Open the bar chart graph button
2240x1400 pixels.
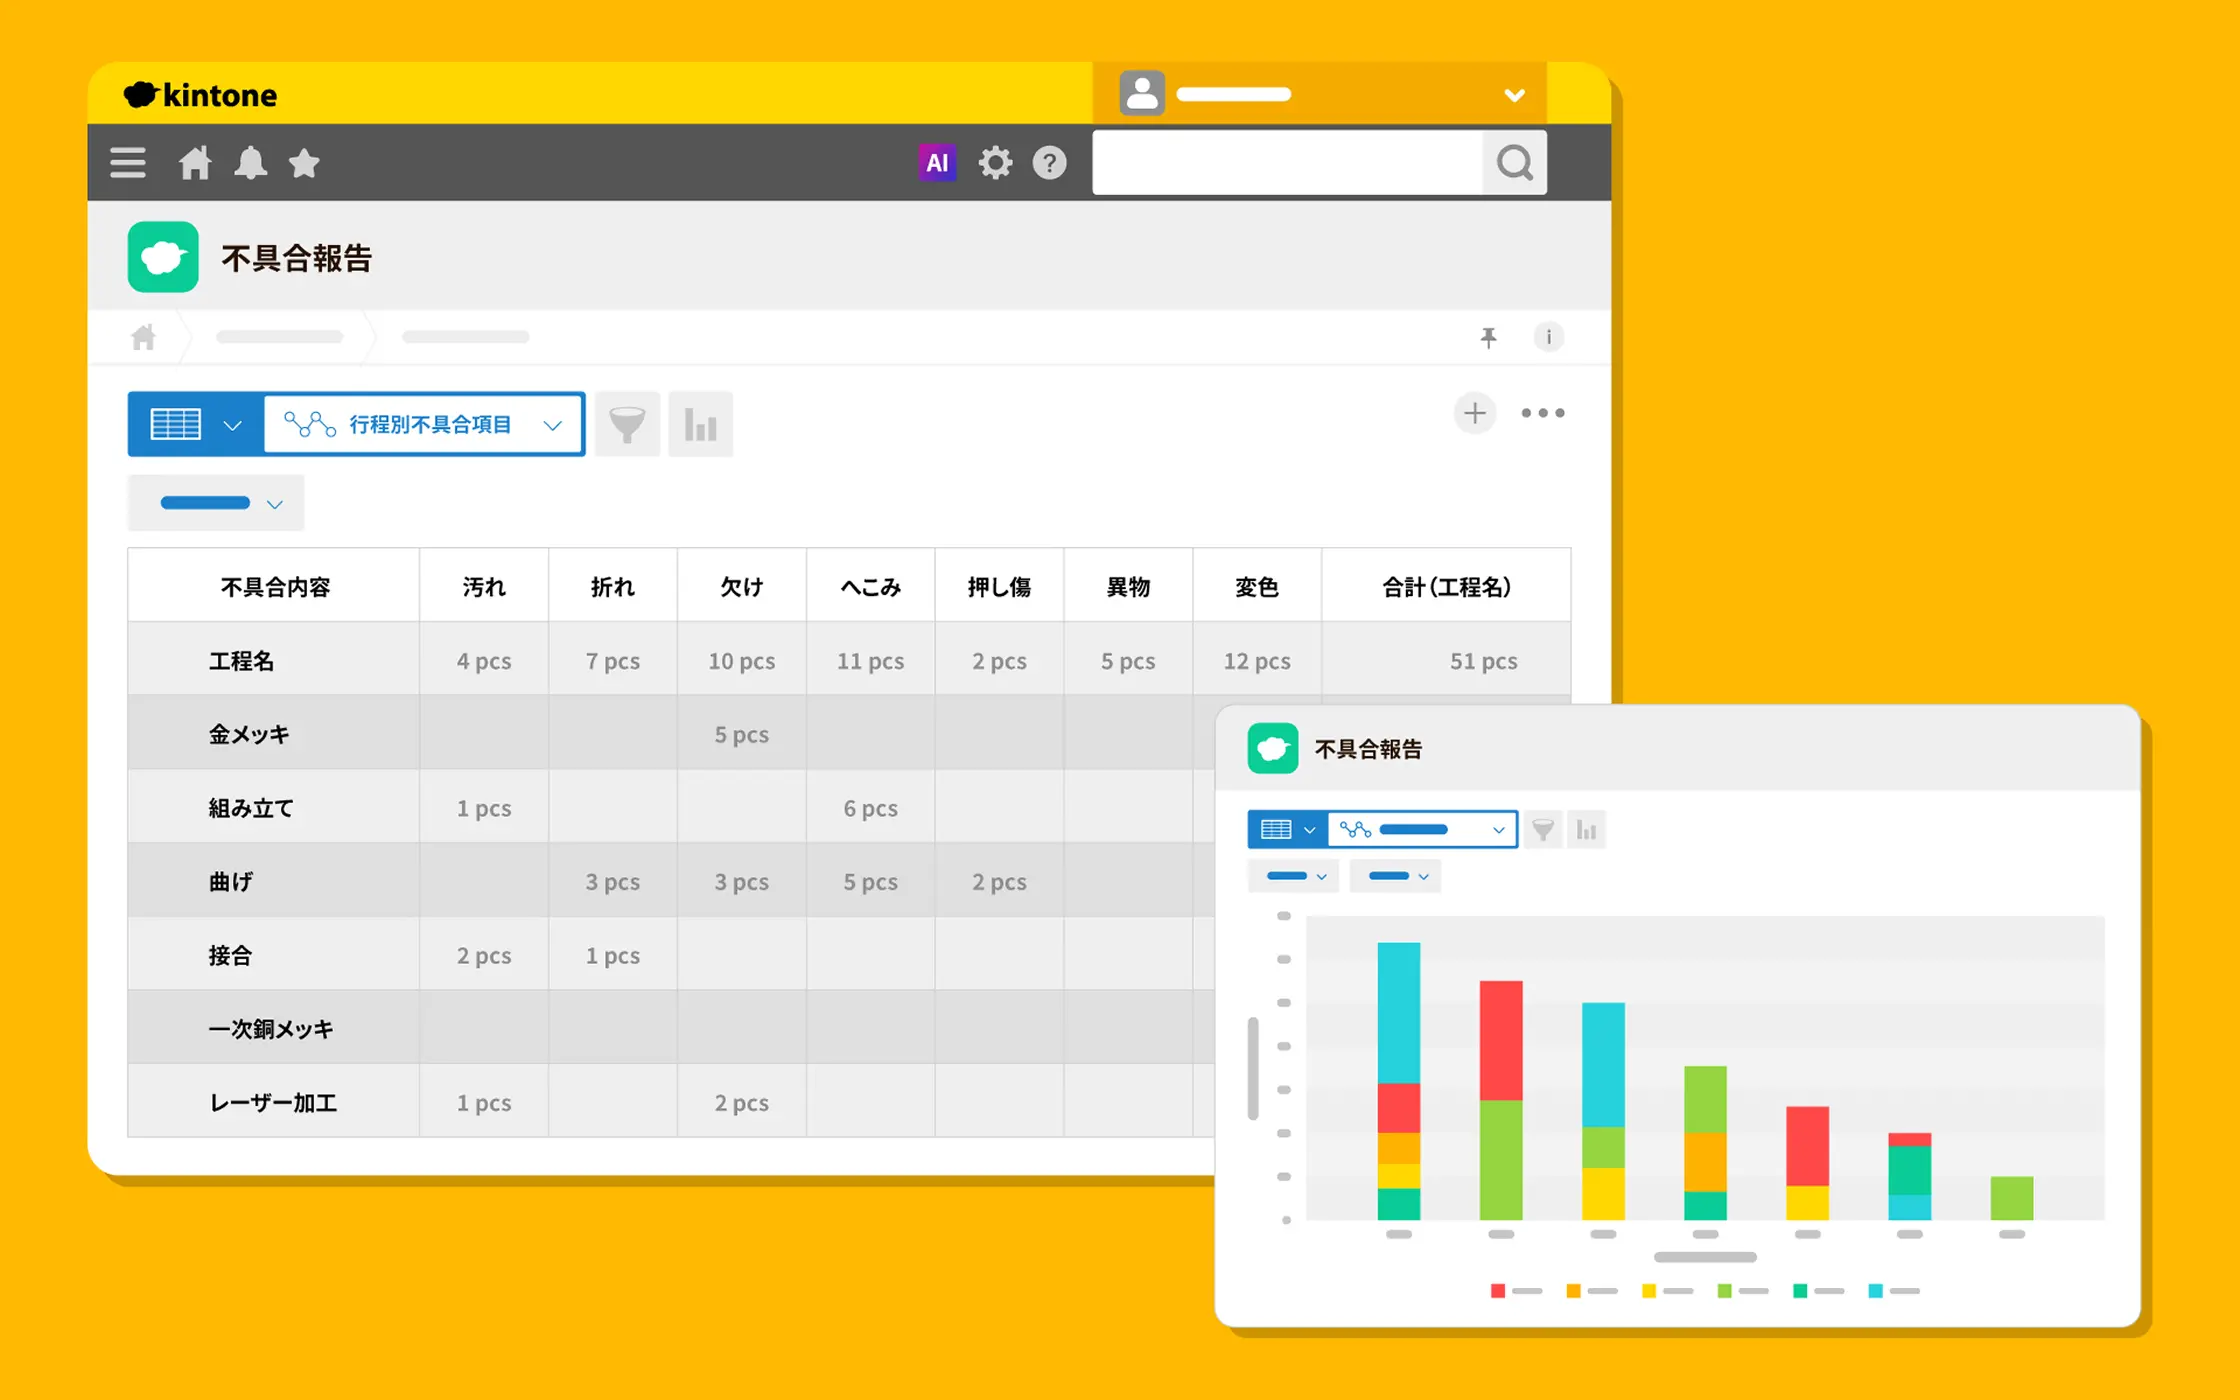(x=700, y=424)
